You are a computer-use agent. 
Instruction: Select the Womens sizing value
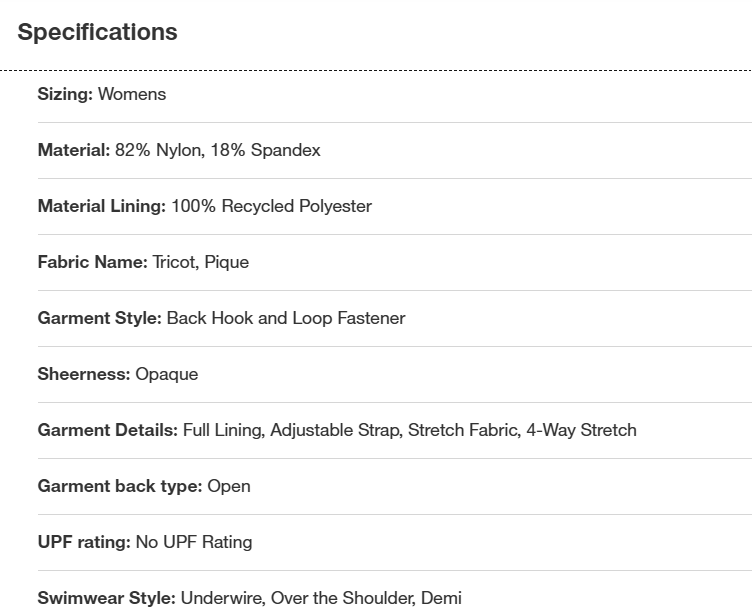(132, 94)
